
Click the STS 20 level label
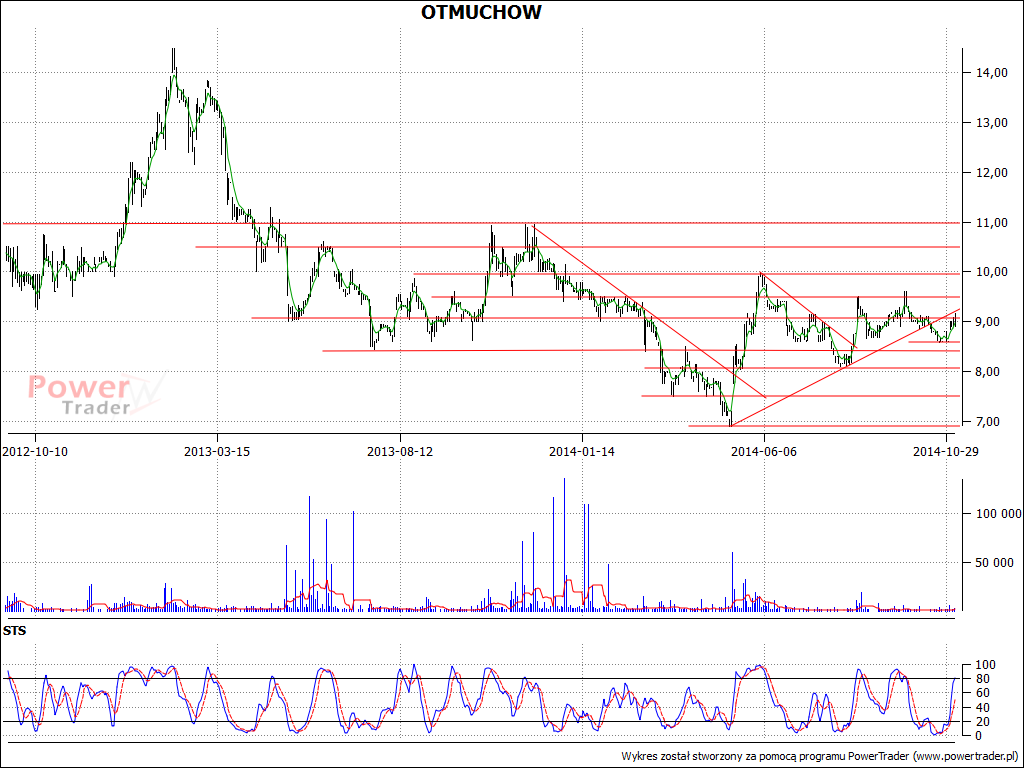click(981, 722)
